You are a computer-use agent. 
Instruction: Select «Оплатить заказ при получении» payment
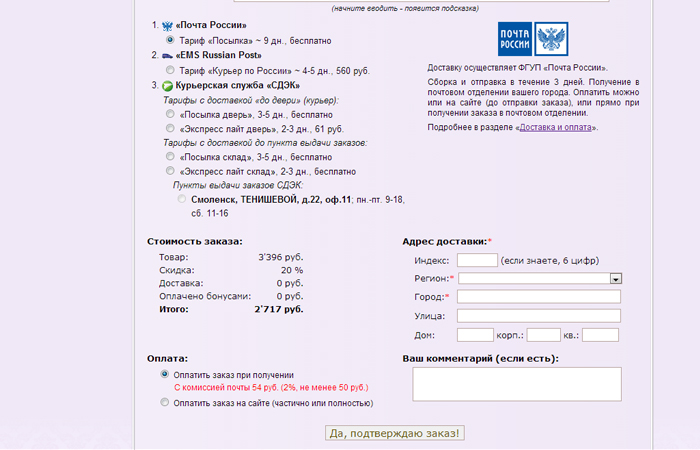[x=165, y=374]
